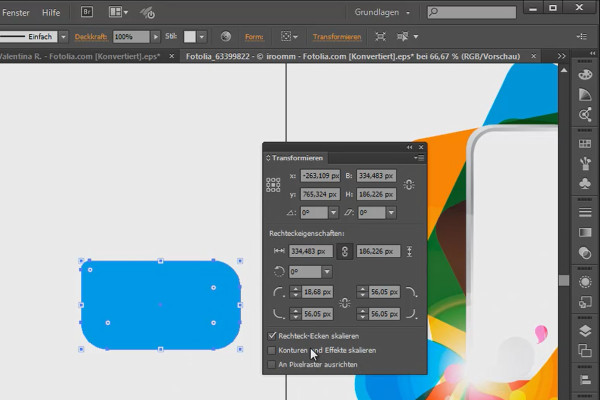Open the Align panel icon in dock
Screen dimensions: 600x400
coord(585,380)
